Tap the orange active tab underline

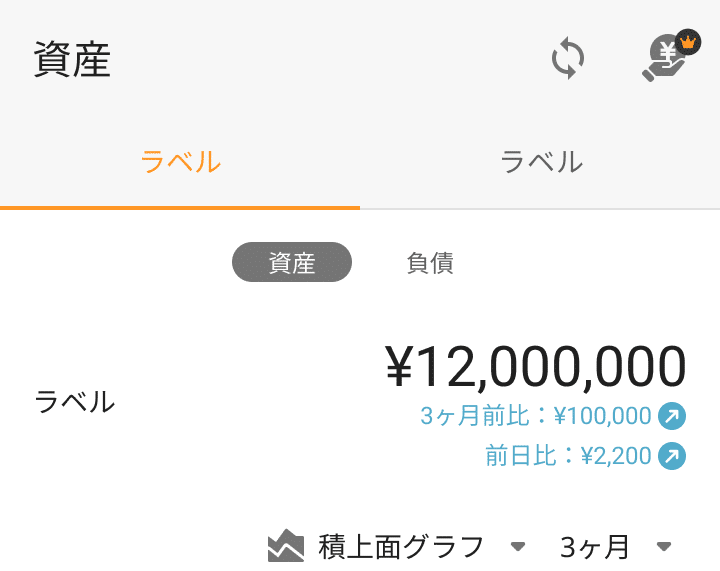click(180, 207)
